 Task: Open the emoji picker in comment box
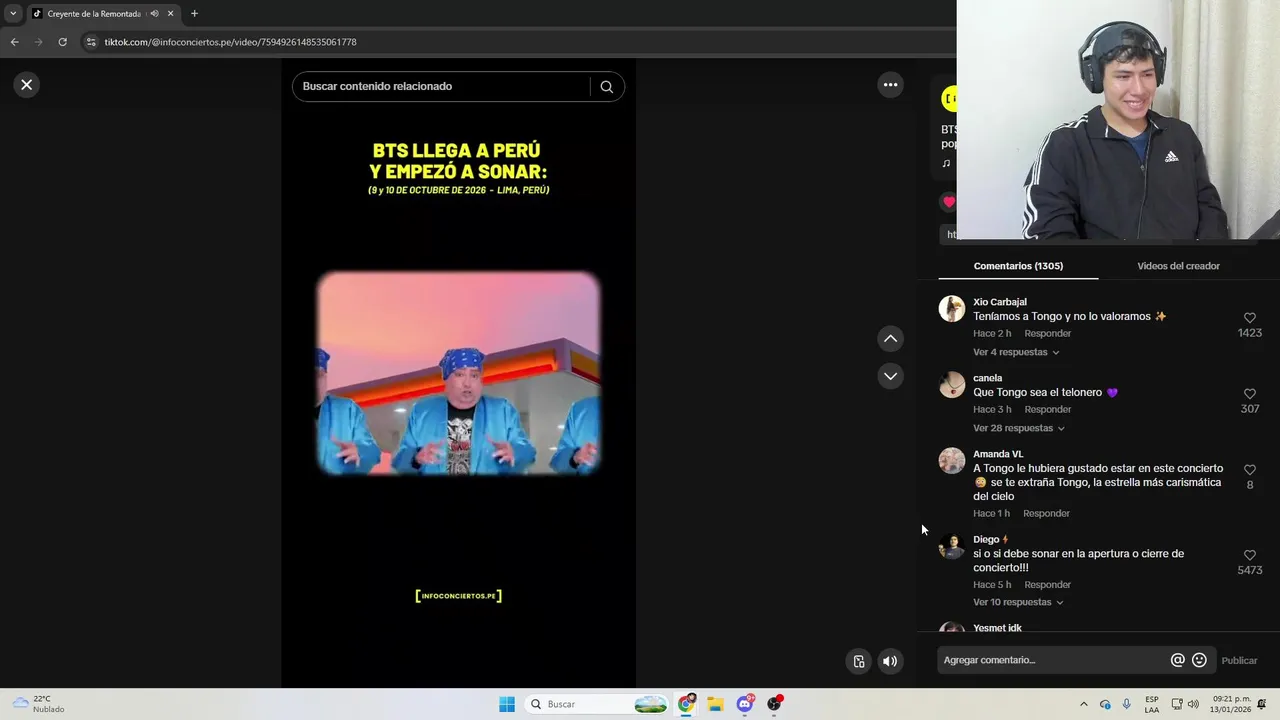point(1199,660)
